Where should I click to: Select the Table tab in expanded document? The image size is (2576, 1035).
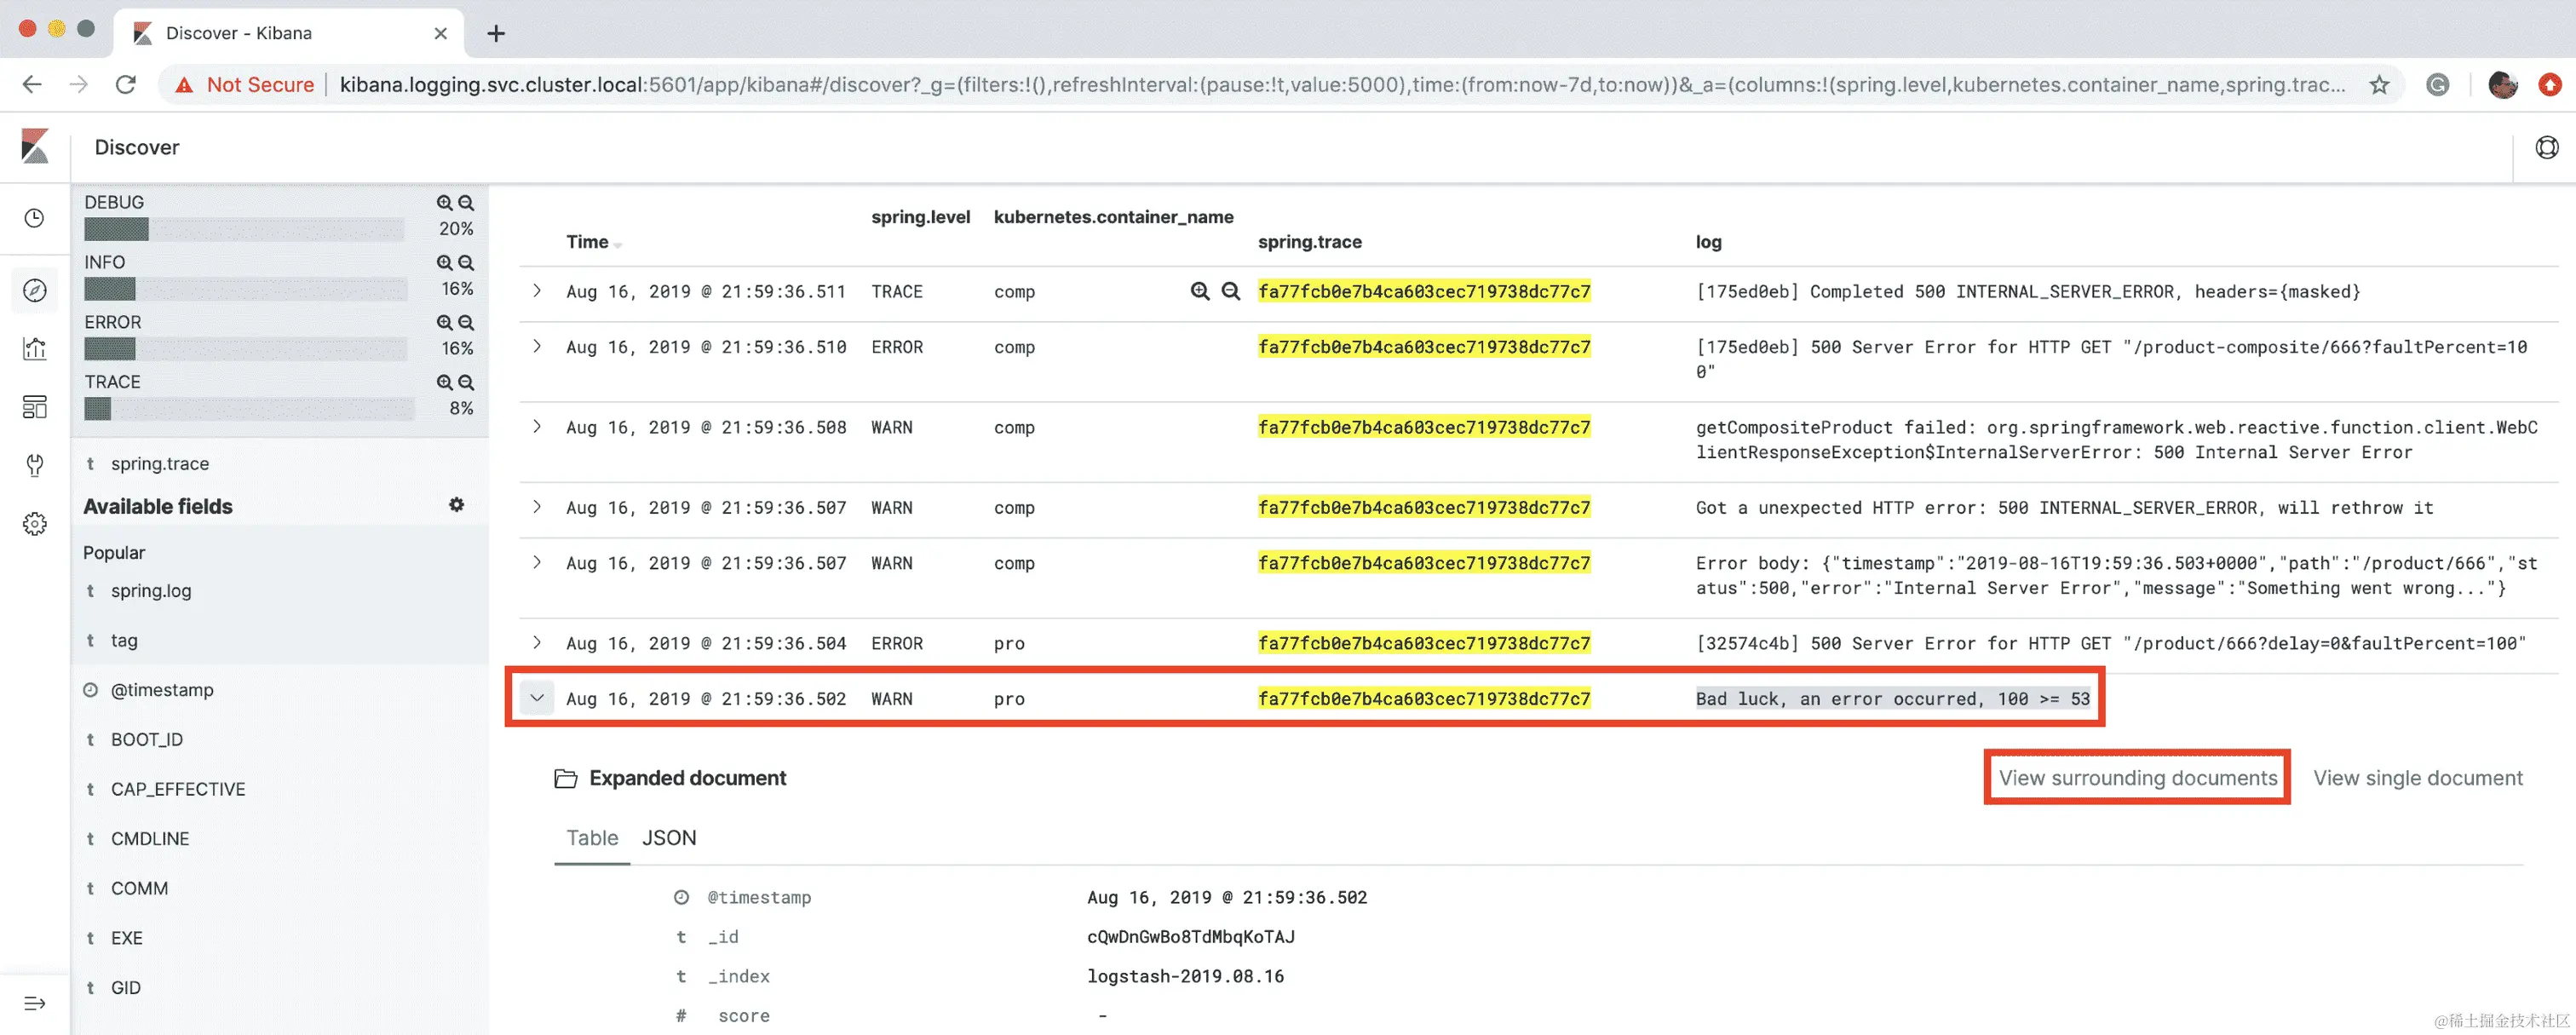(592, 838)
